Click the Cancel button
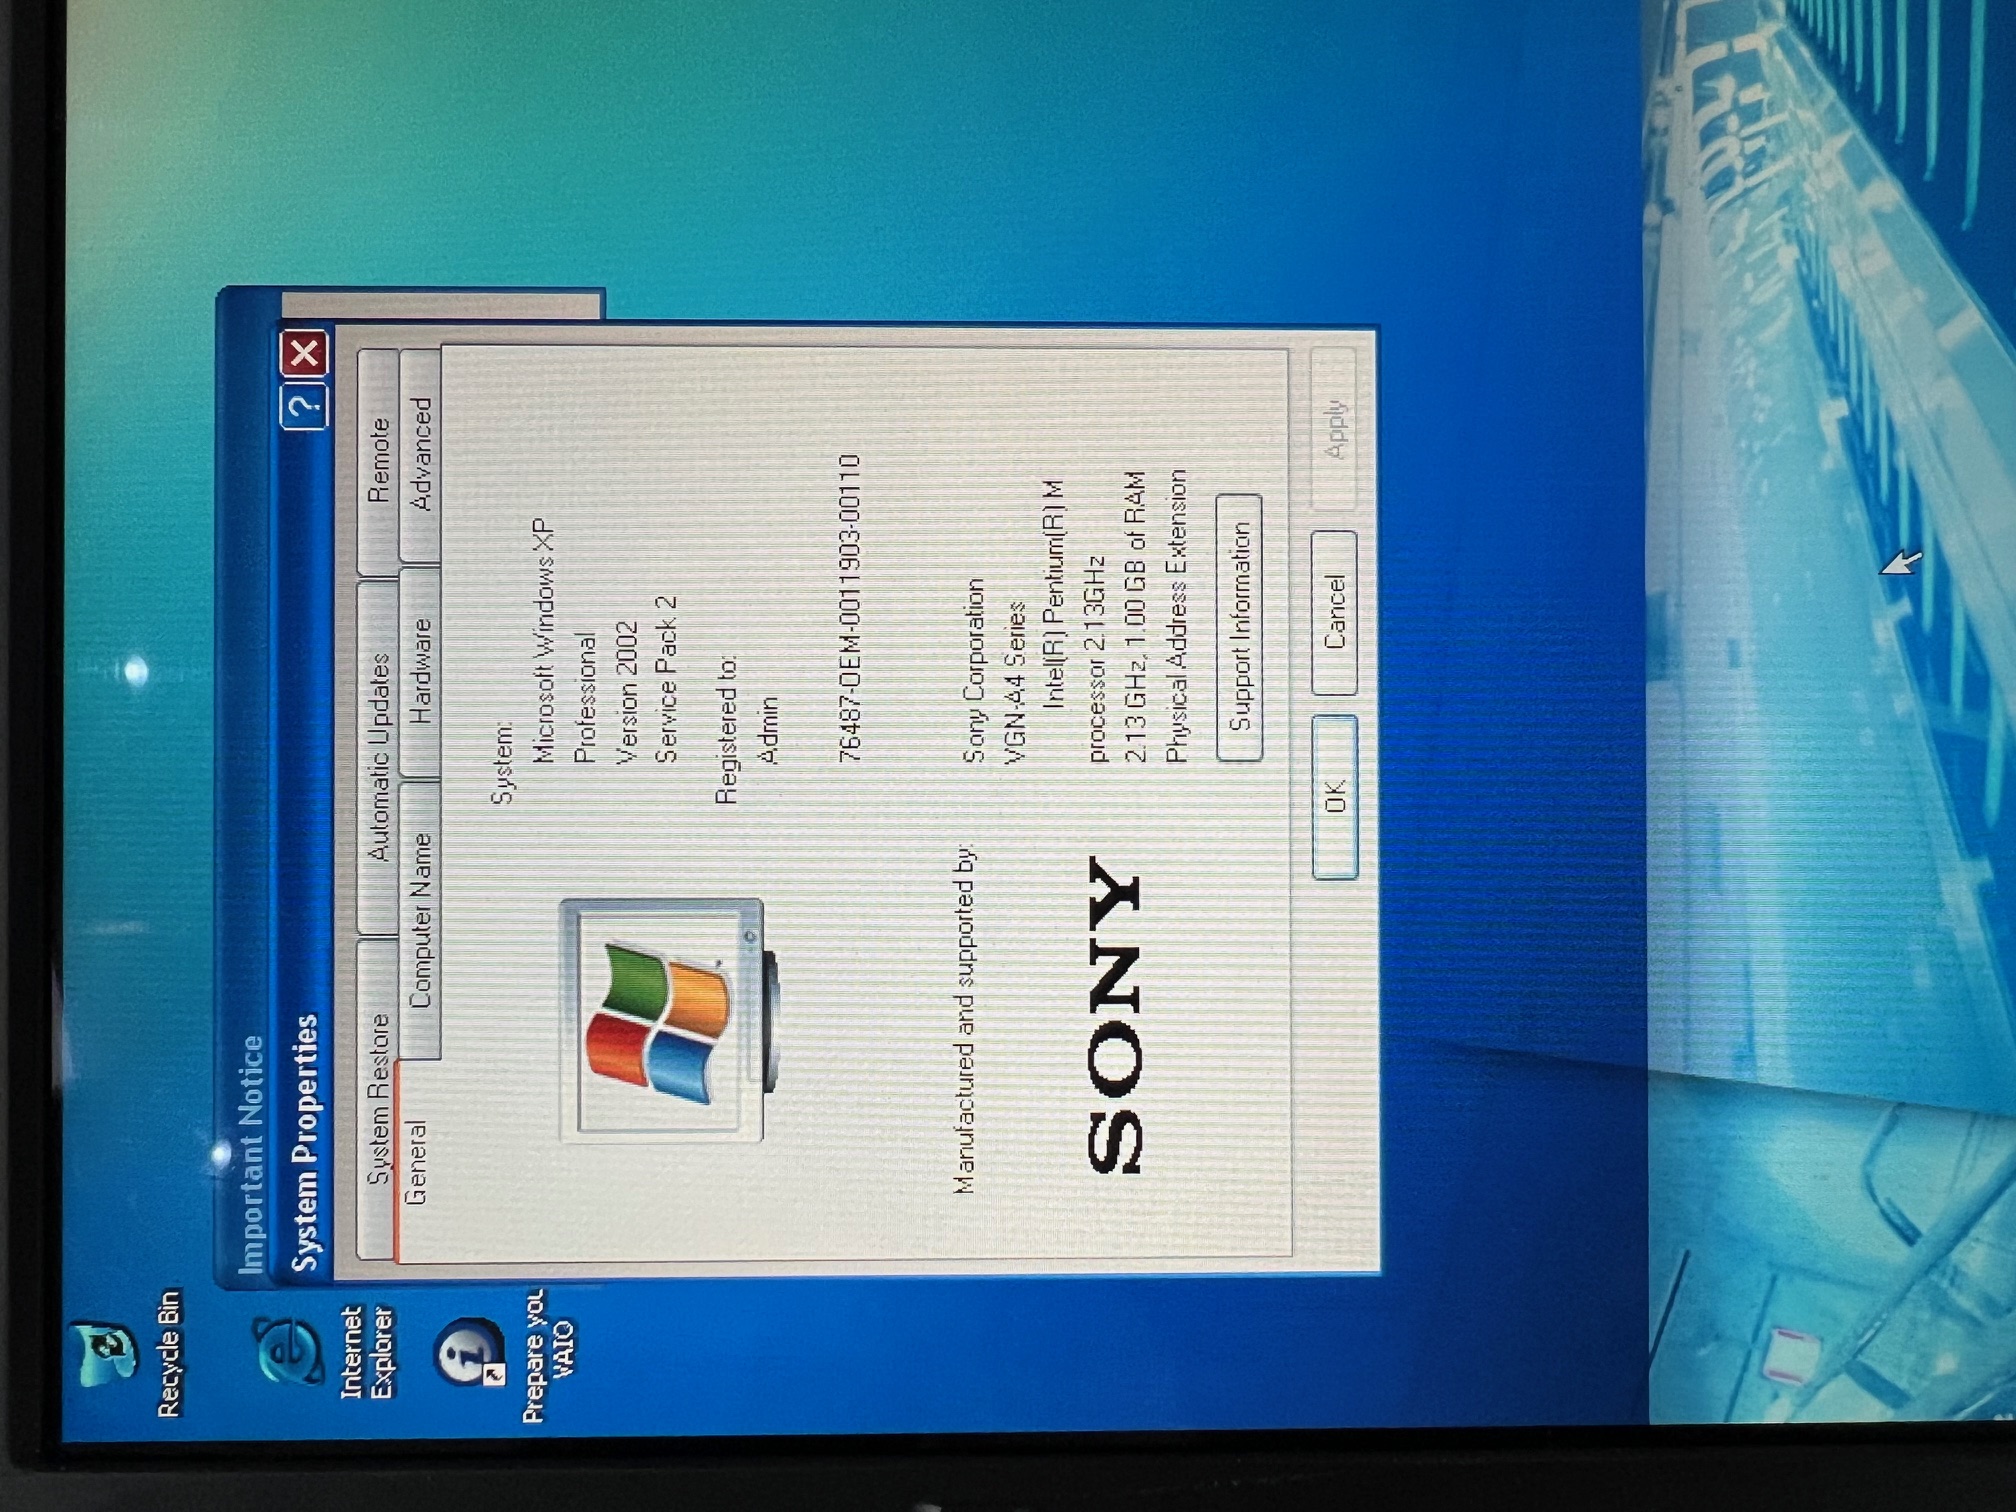The width and height of the screenshot is (2016, 1512). pos(1335,612)
